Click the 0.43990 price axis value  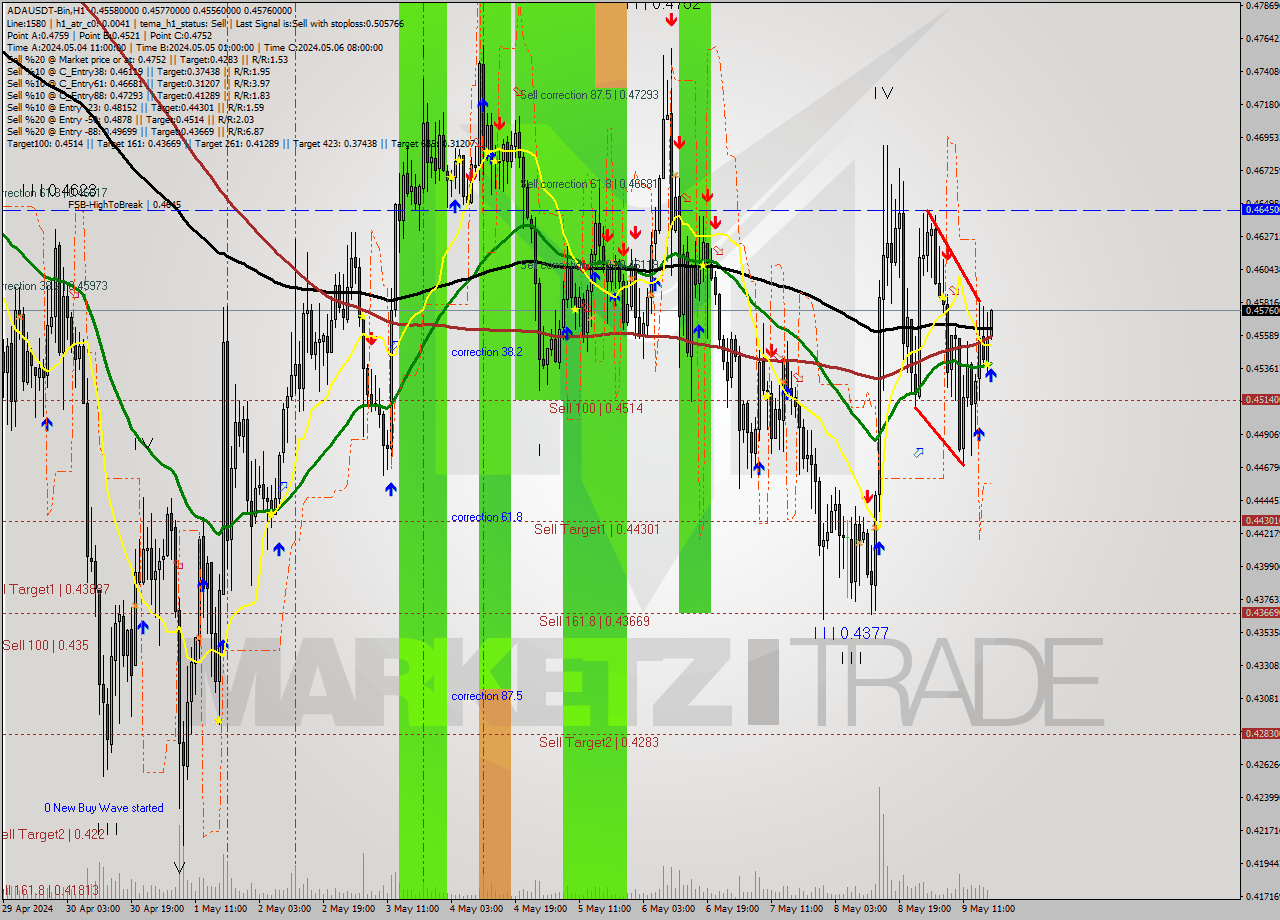[1262, 566]
